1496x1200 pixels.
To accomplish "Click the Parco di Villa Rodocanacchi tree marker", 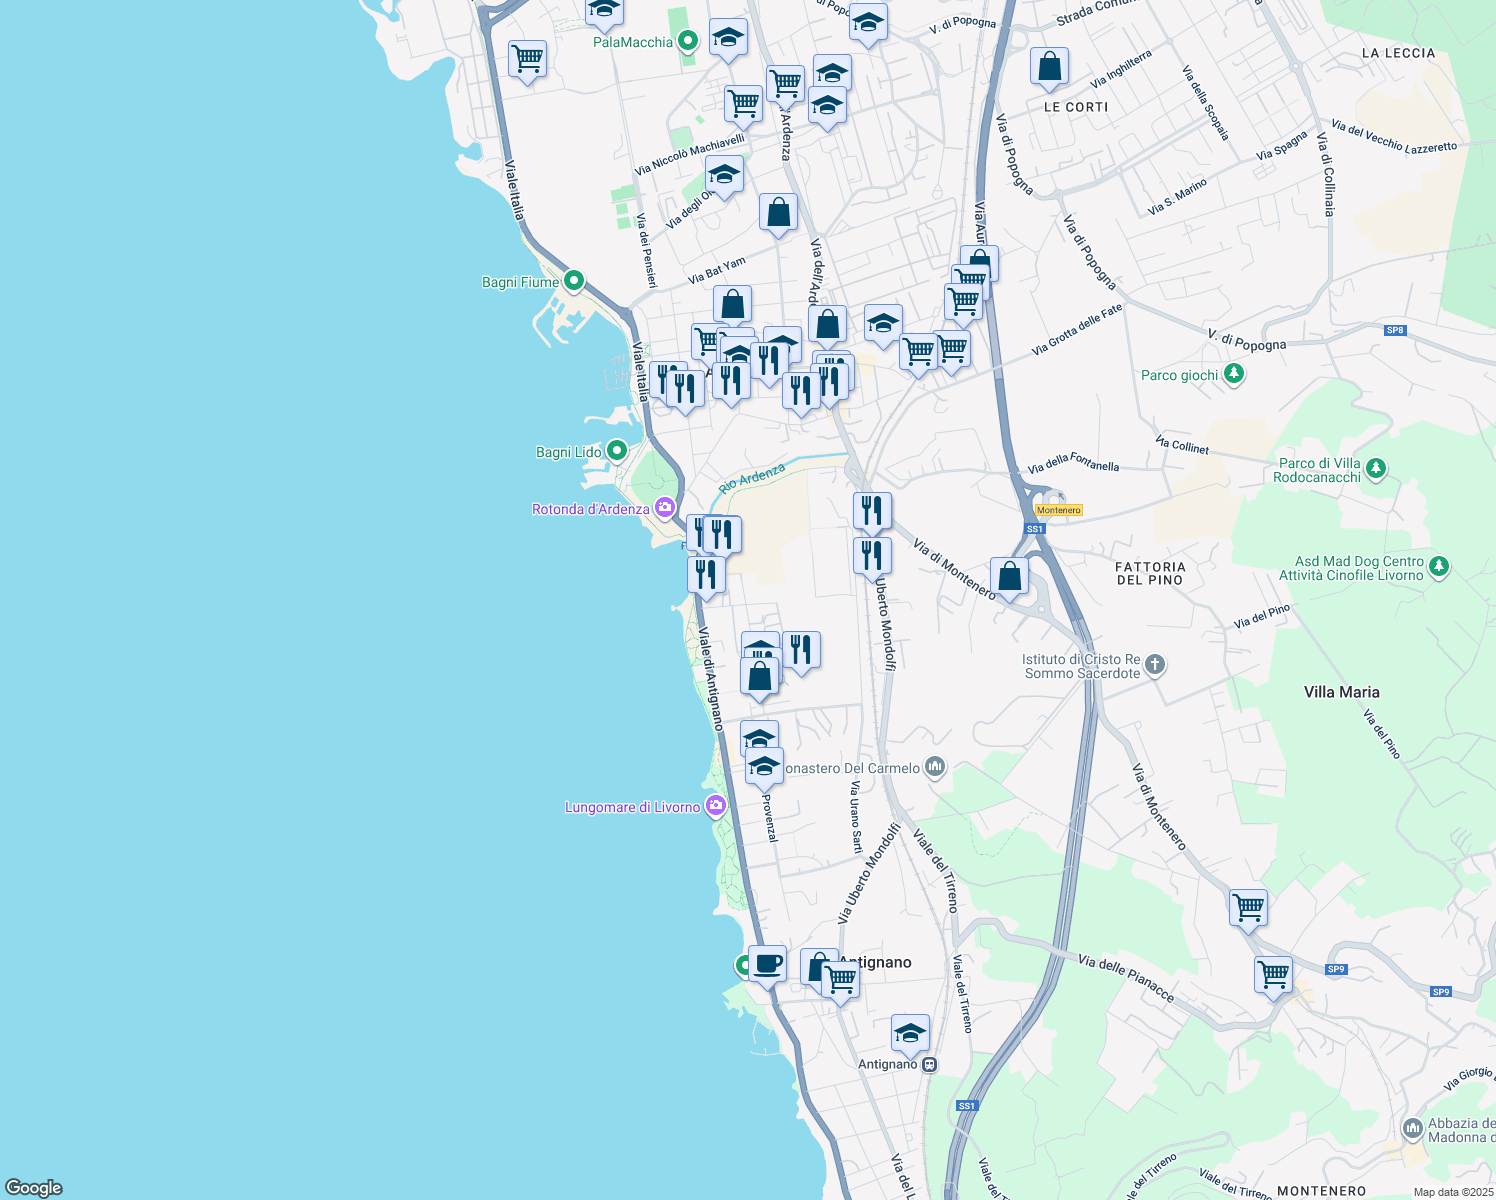I will pyautogui.click(x=1376, y=468).
